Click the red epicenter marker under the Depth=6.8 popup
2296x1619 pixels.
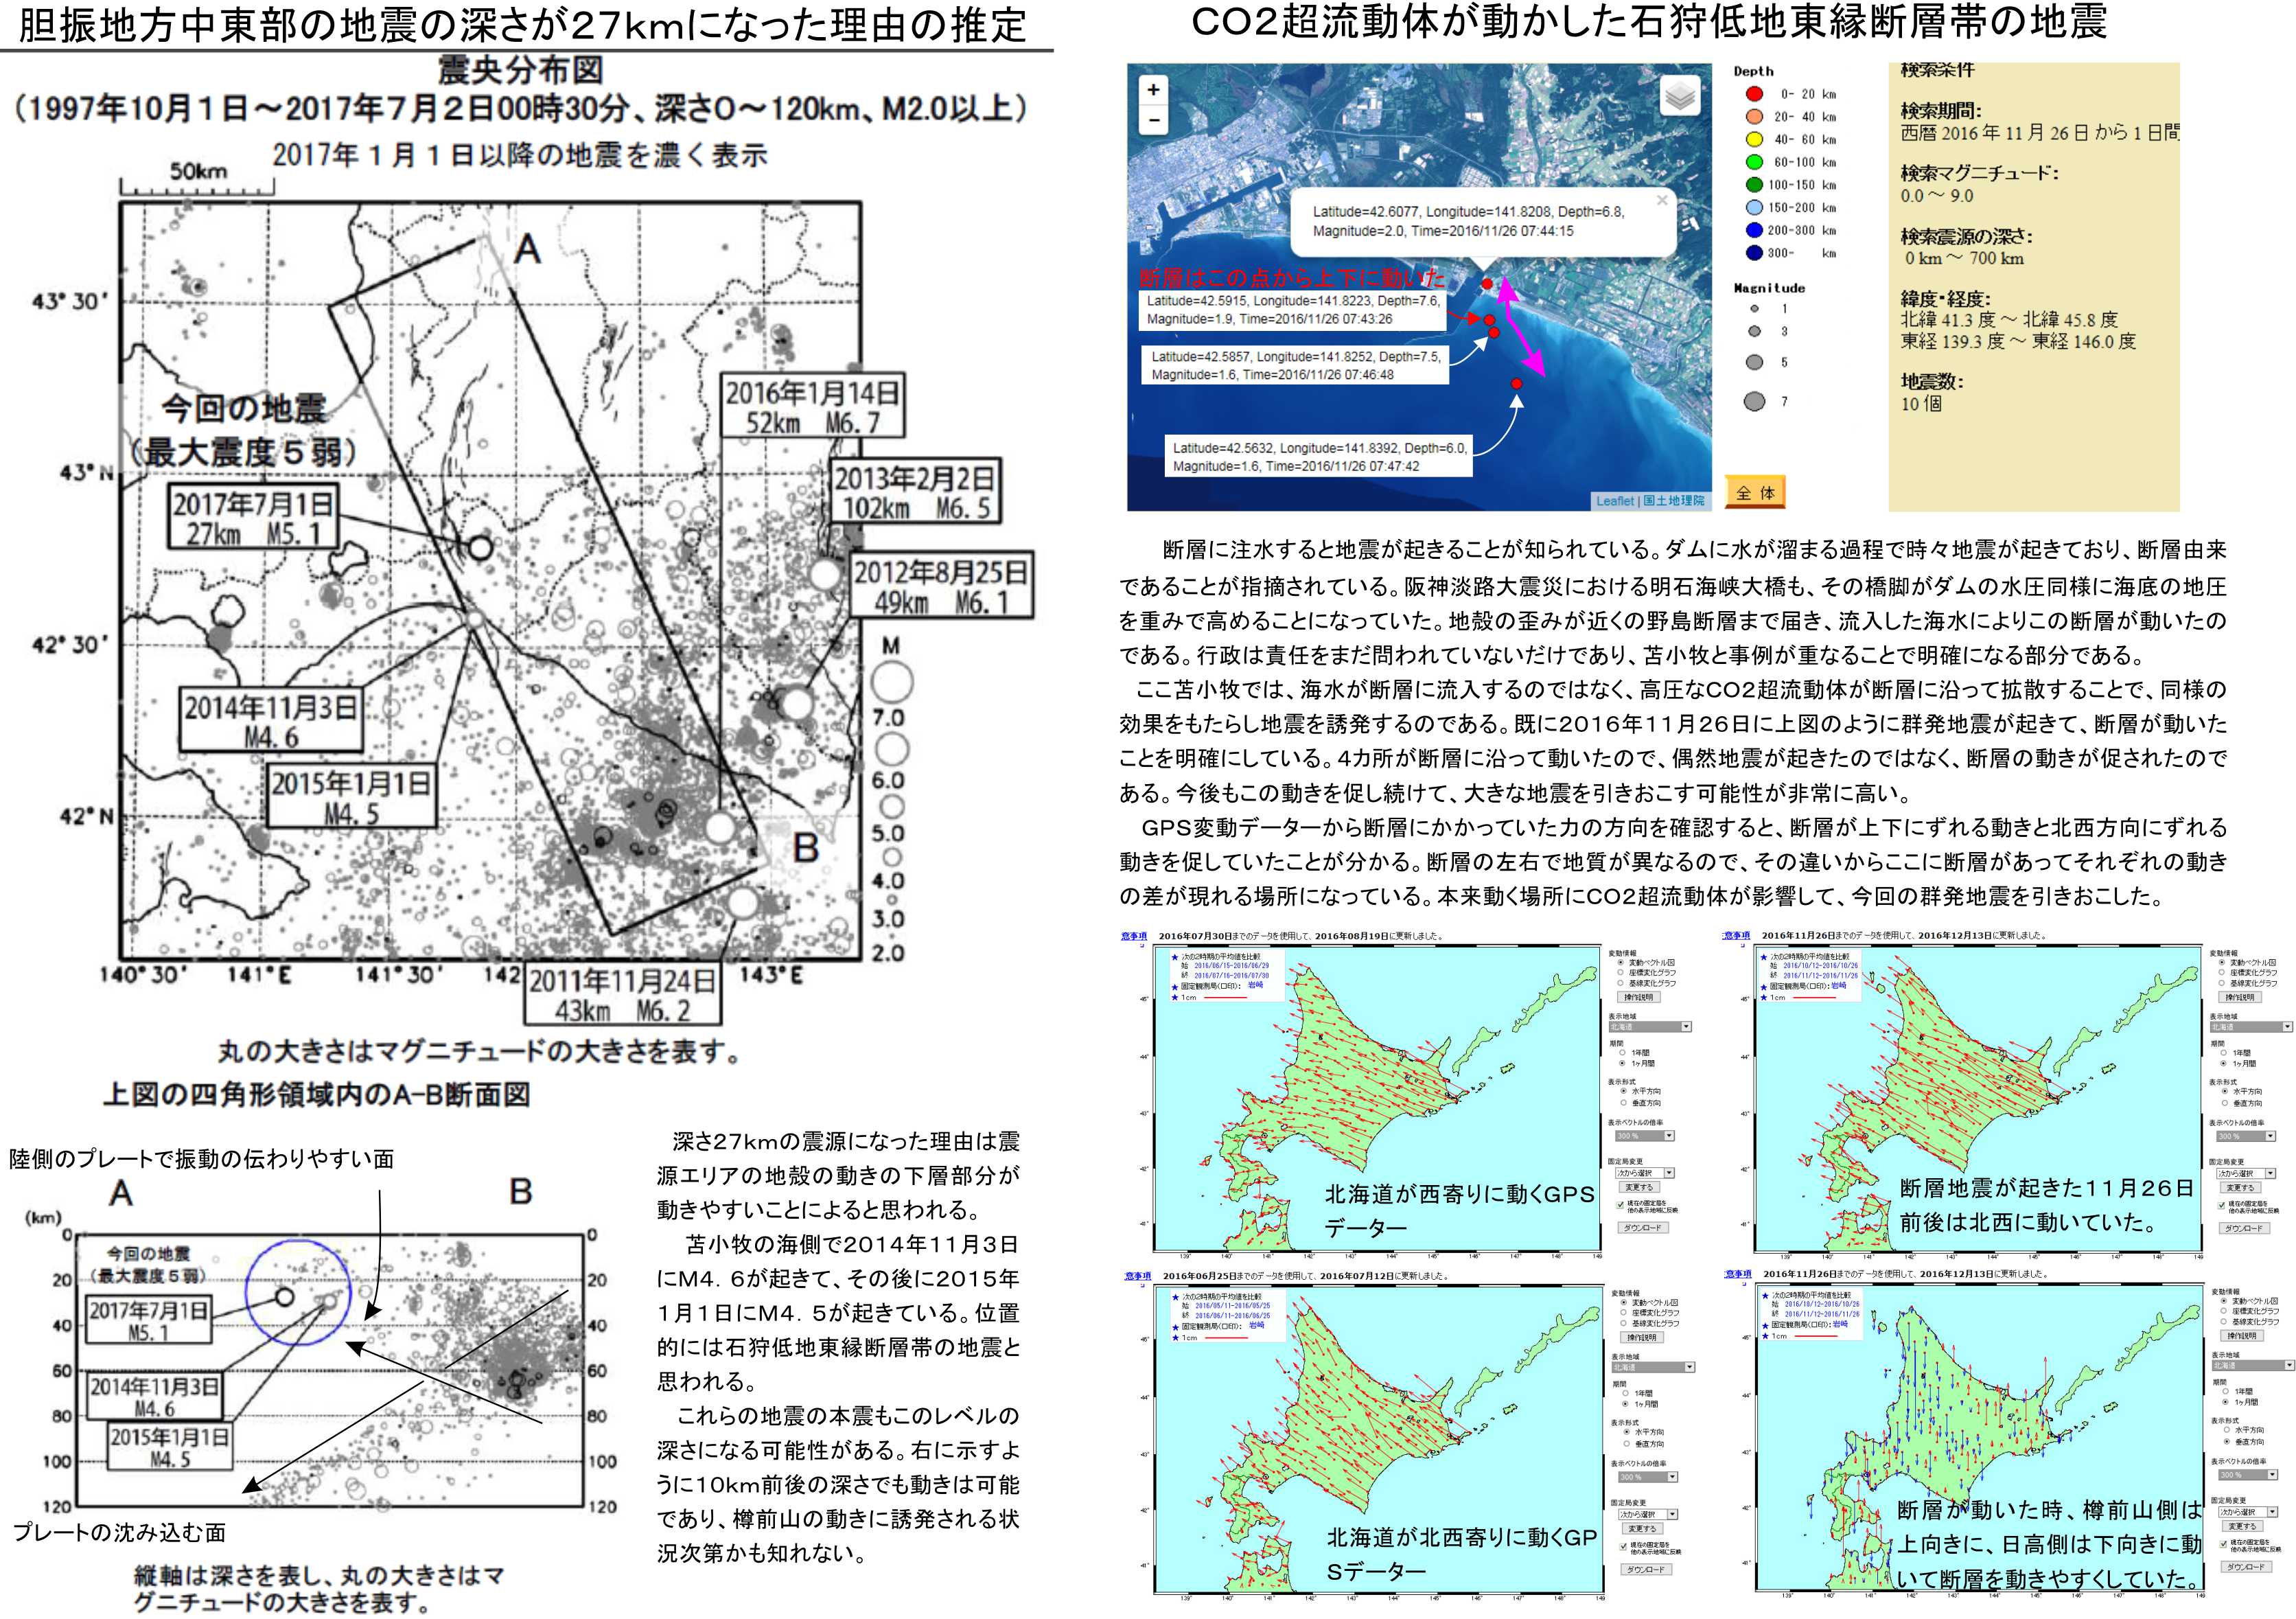coord(1487,284)
